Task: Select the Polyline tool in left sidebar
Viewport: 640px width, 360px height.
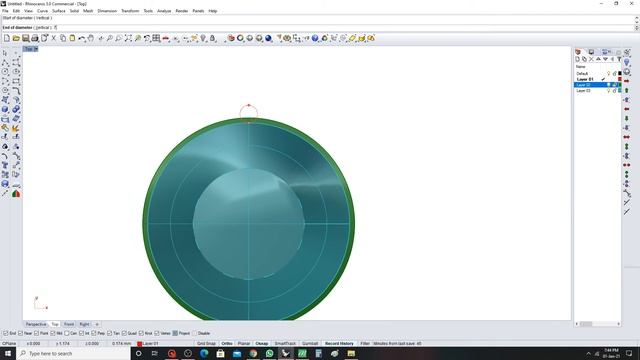Action: pyautogui.click(x=5, y=62)
